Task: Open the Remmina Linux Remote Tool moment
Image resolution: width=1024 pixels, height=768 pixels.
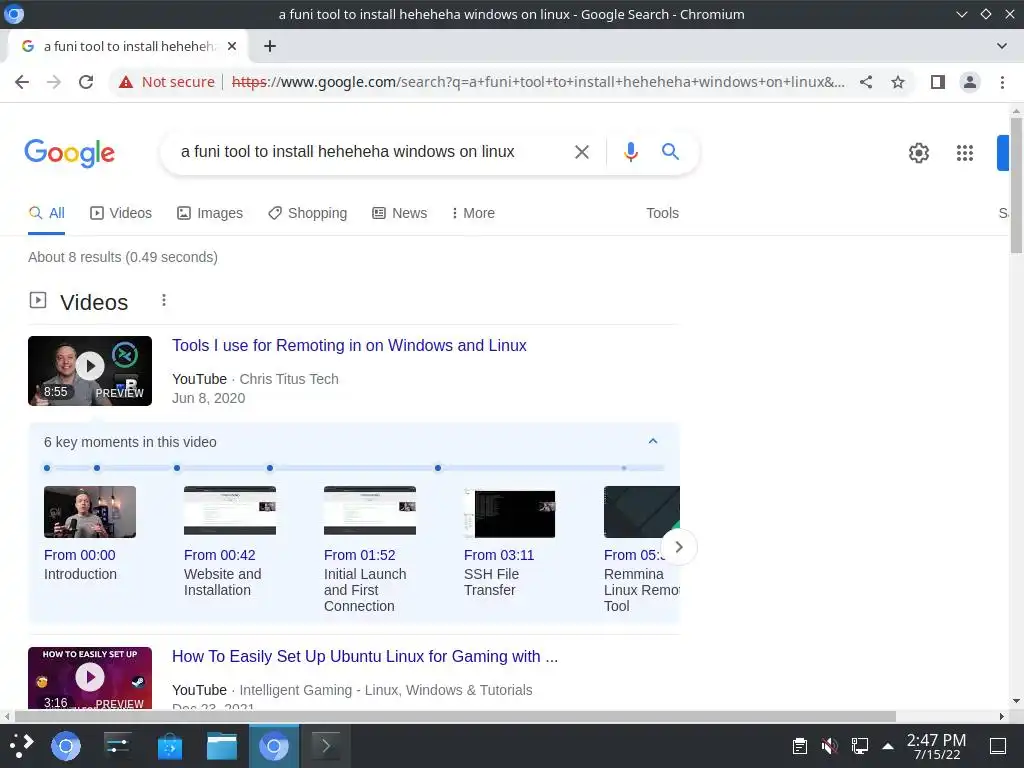Action: click(x=641, y=581)
